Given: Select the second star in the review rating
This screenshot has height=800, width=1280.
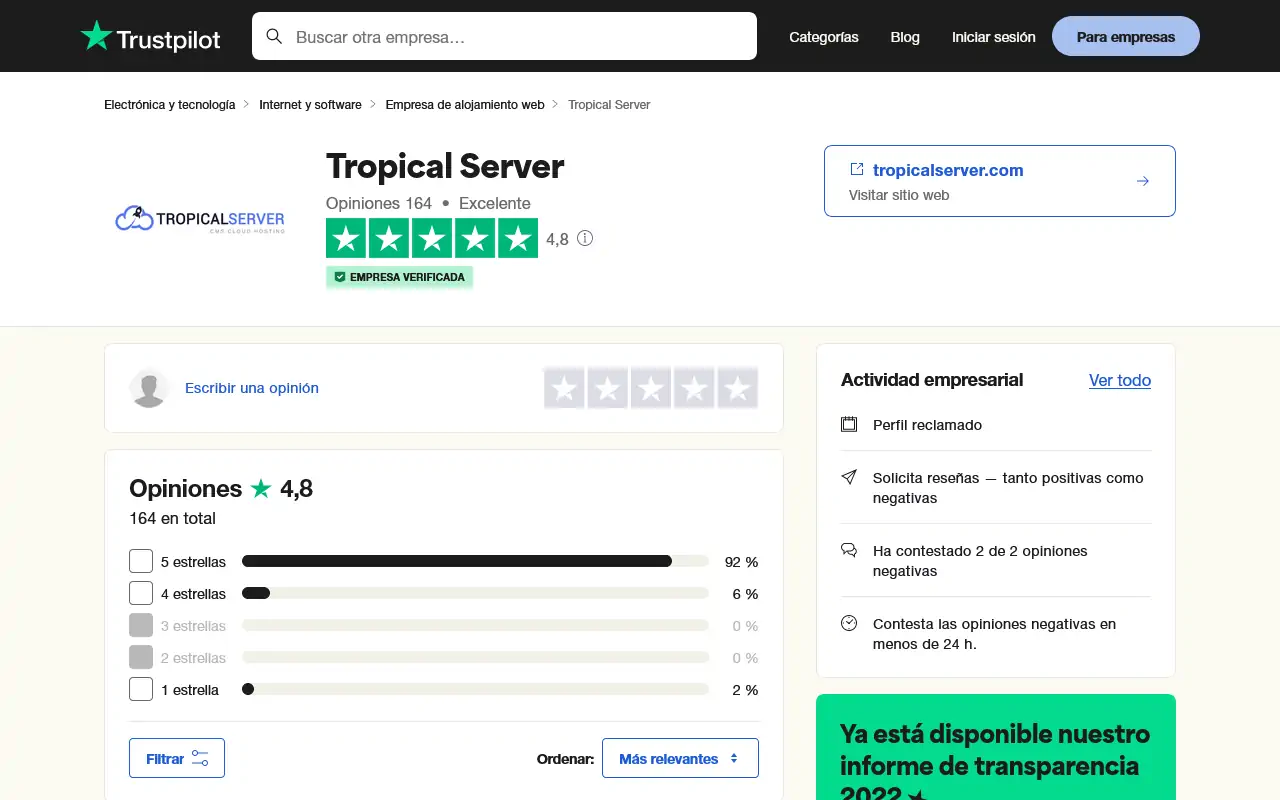Looking at the screenshot, I should 608,388.
